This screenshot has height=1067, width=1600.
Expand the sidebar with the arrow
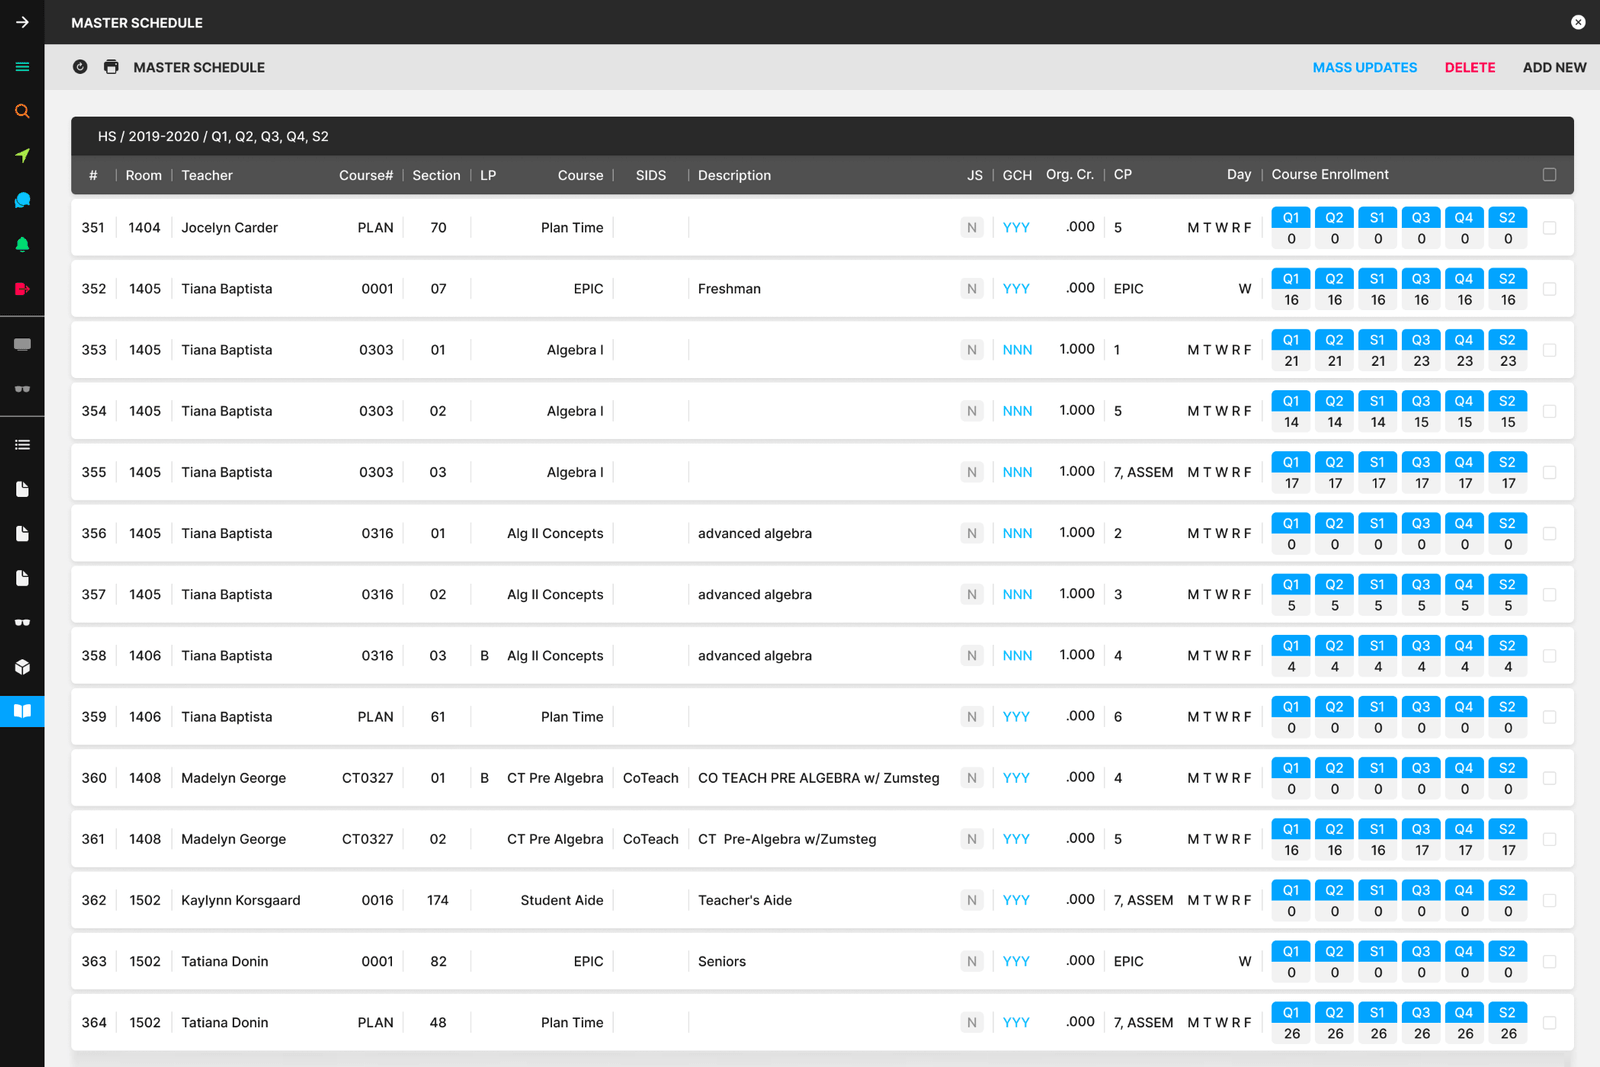(22, 22)
